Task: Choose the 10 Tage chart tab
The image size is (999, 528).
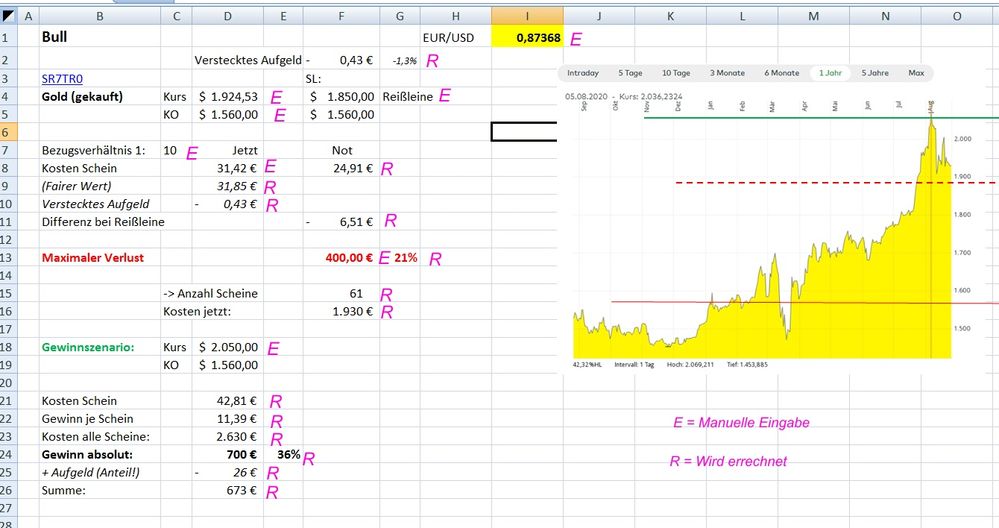Action: (675, 73)
